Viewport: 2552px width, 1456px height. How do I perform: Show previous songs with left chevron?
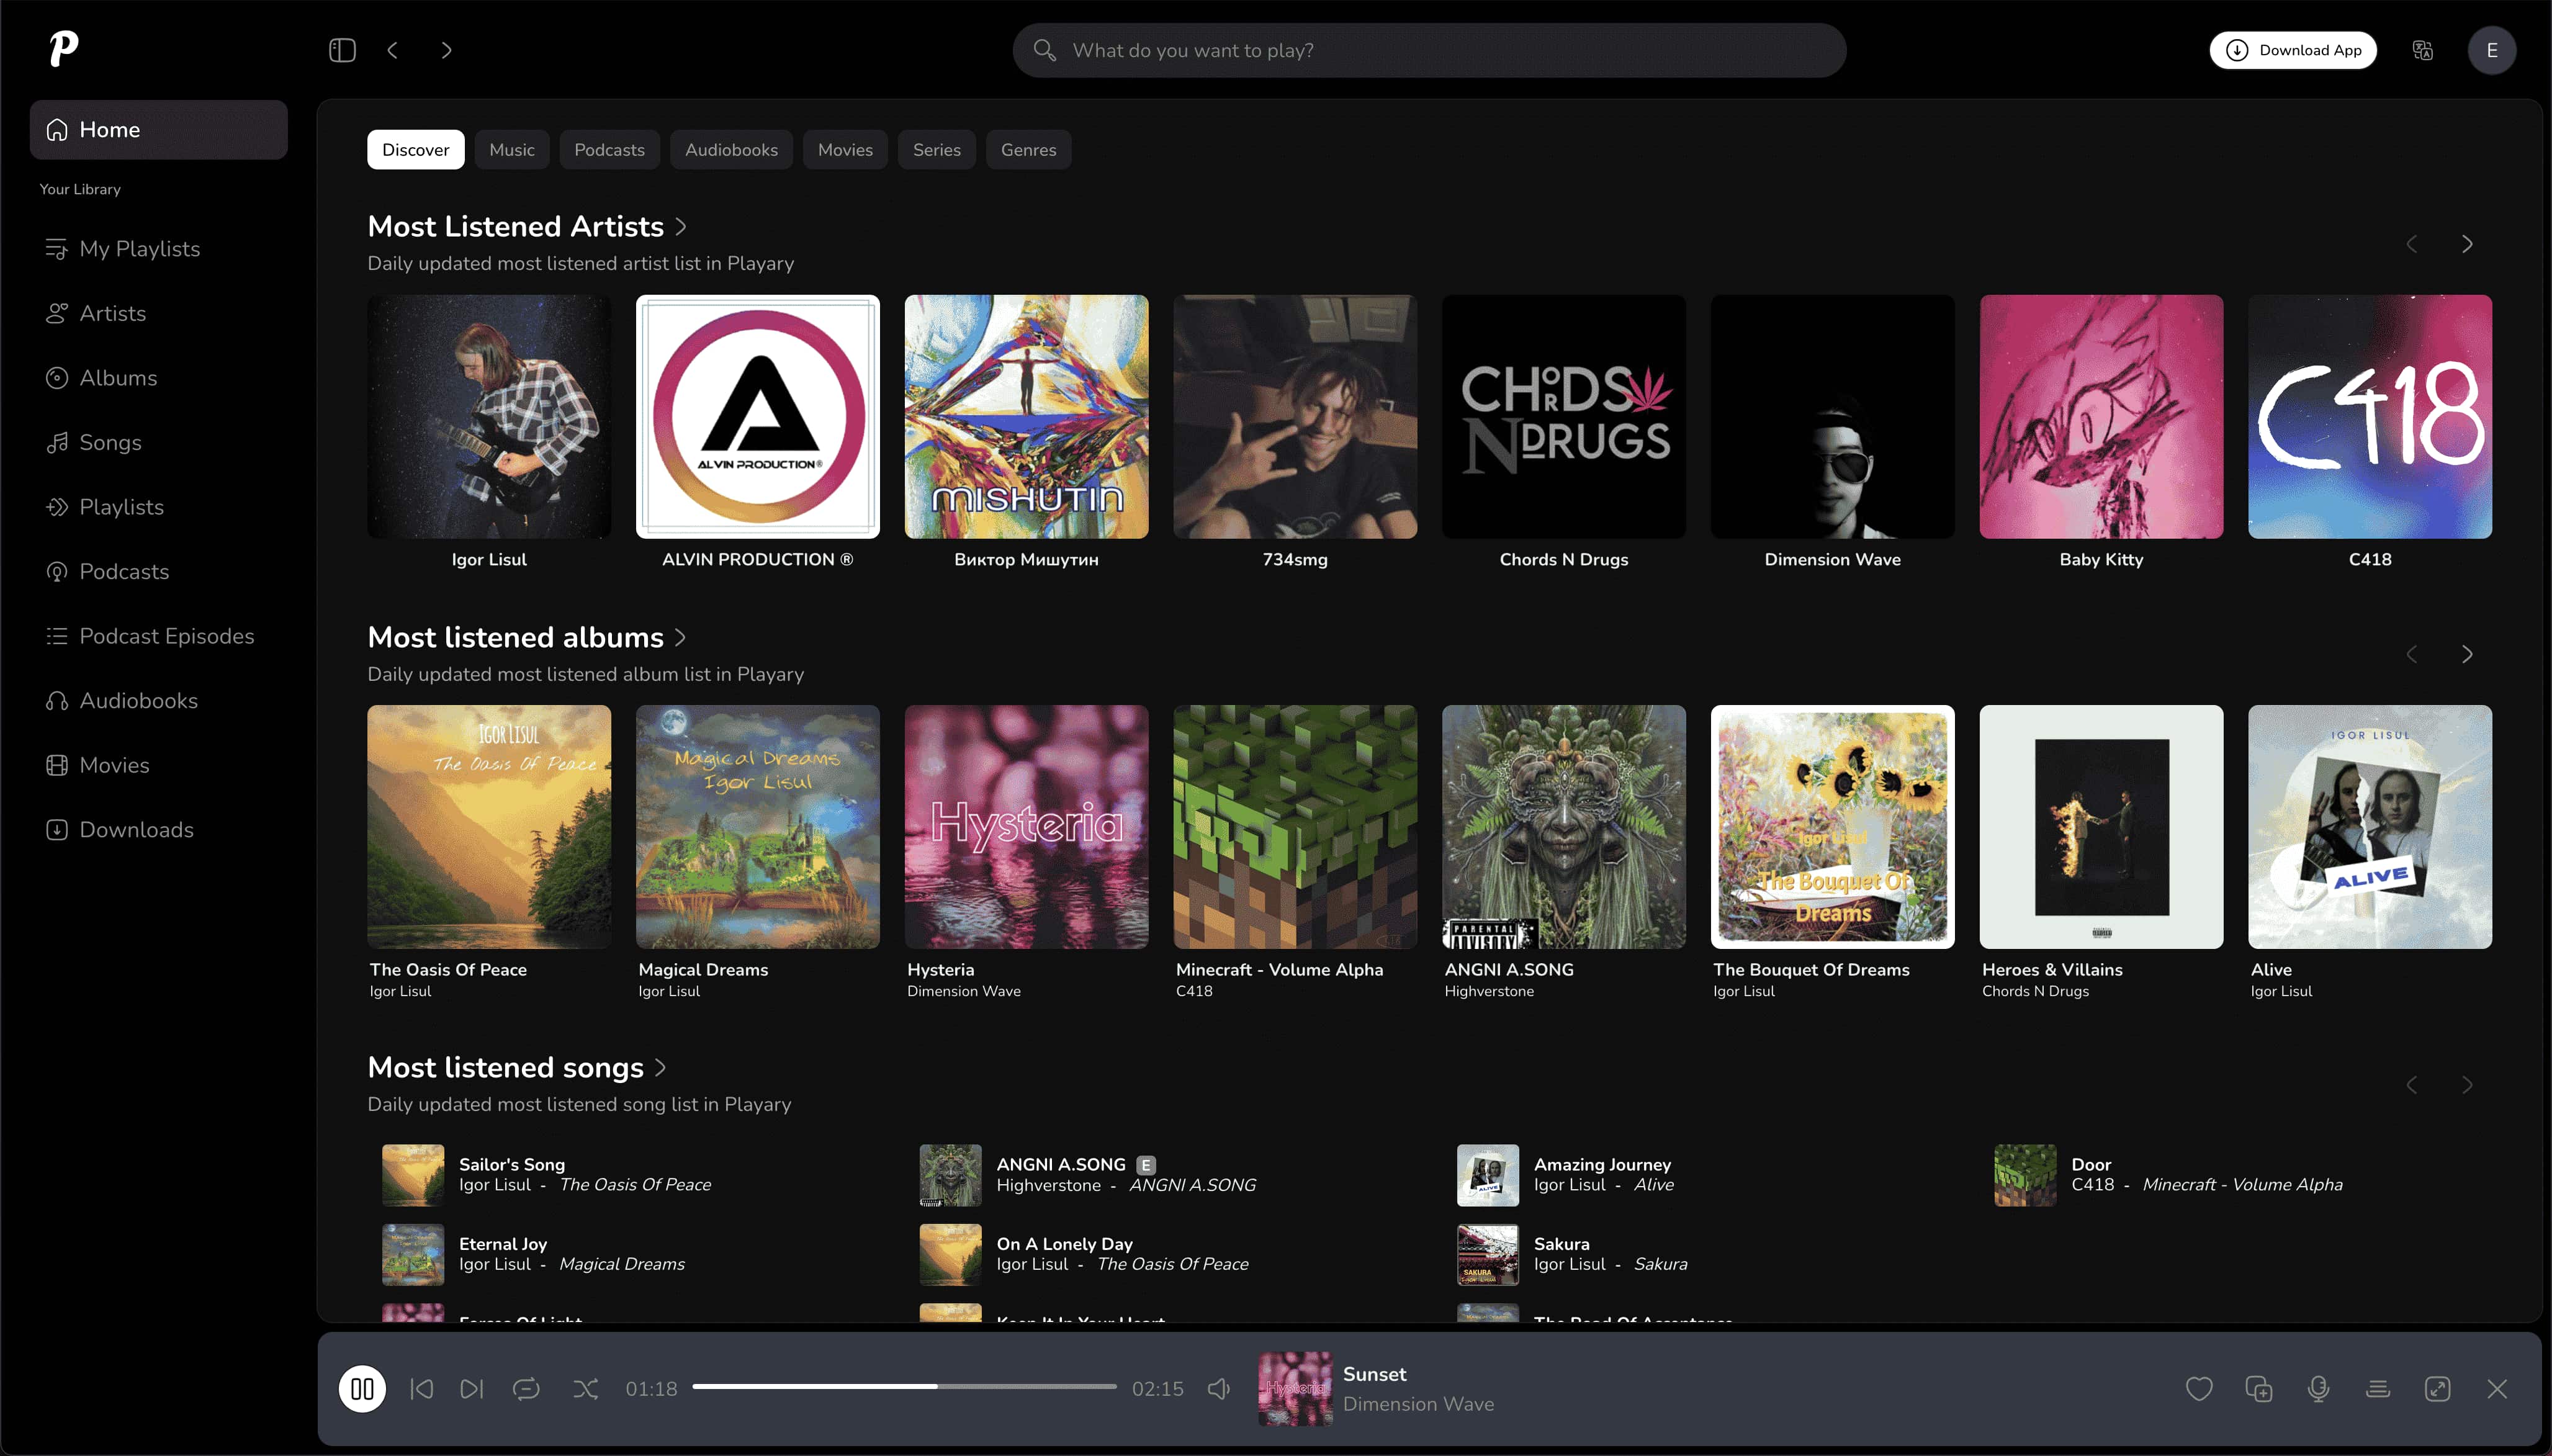point(2411,1085)
